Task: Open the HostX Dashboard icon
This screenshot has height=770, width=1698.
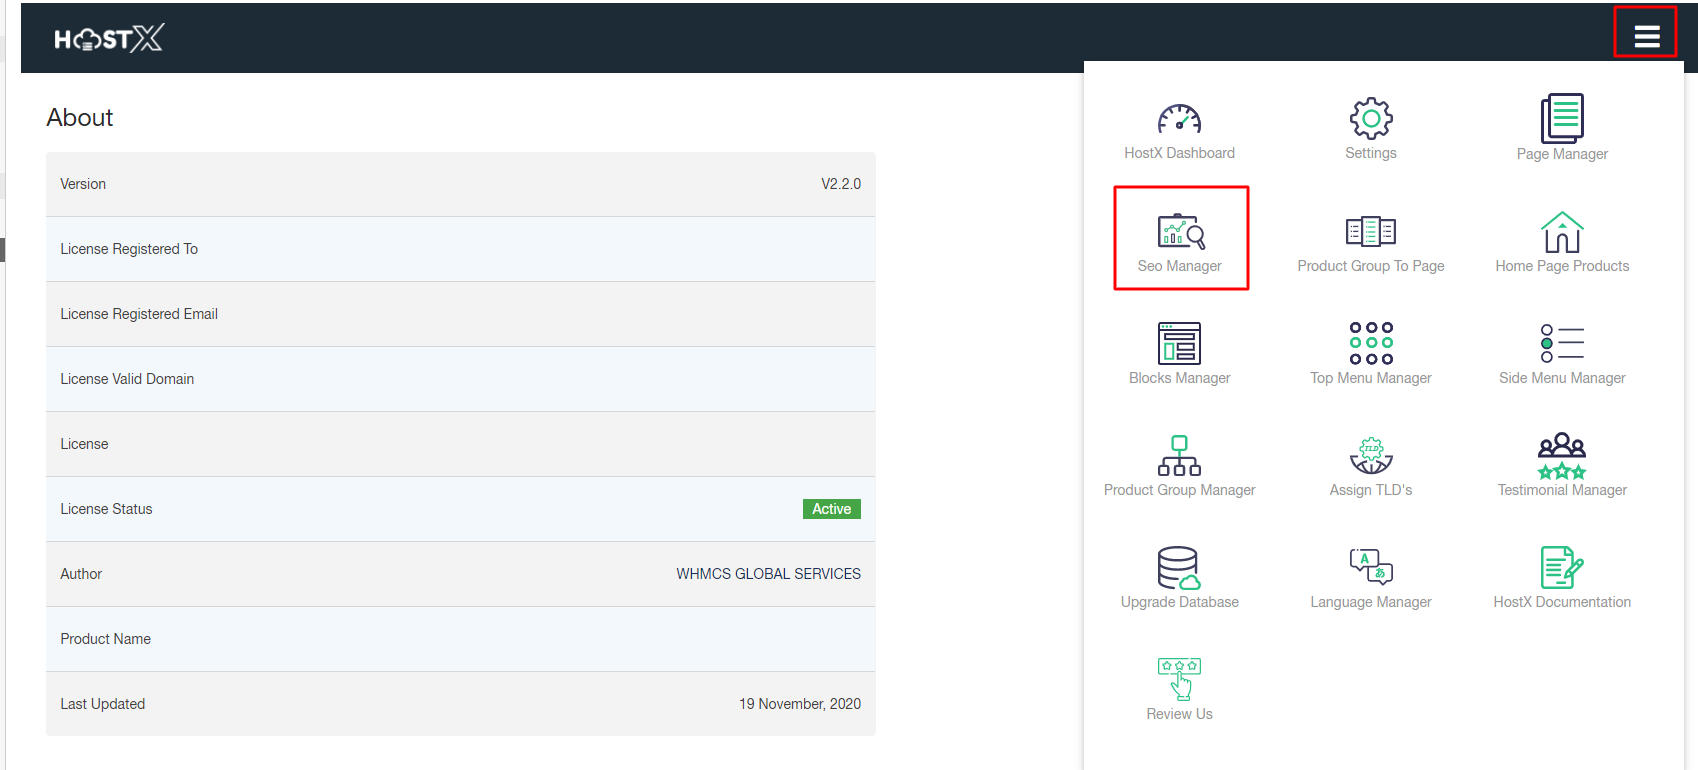Action: pos(1179,121)
